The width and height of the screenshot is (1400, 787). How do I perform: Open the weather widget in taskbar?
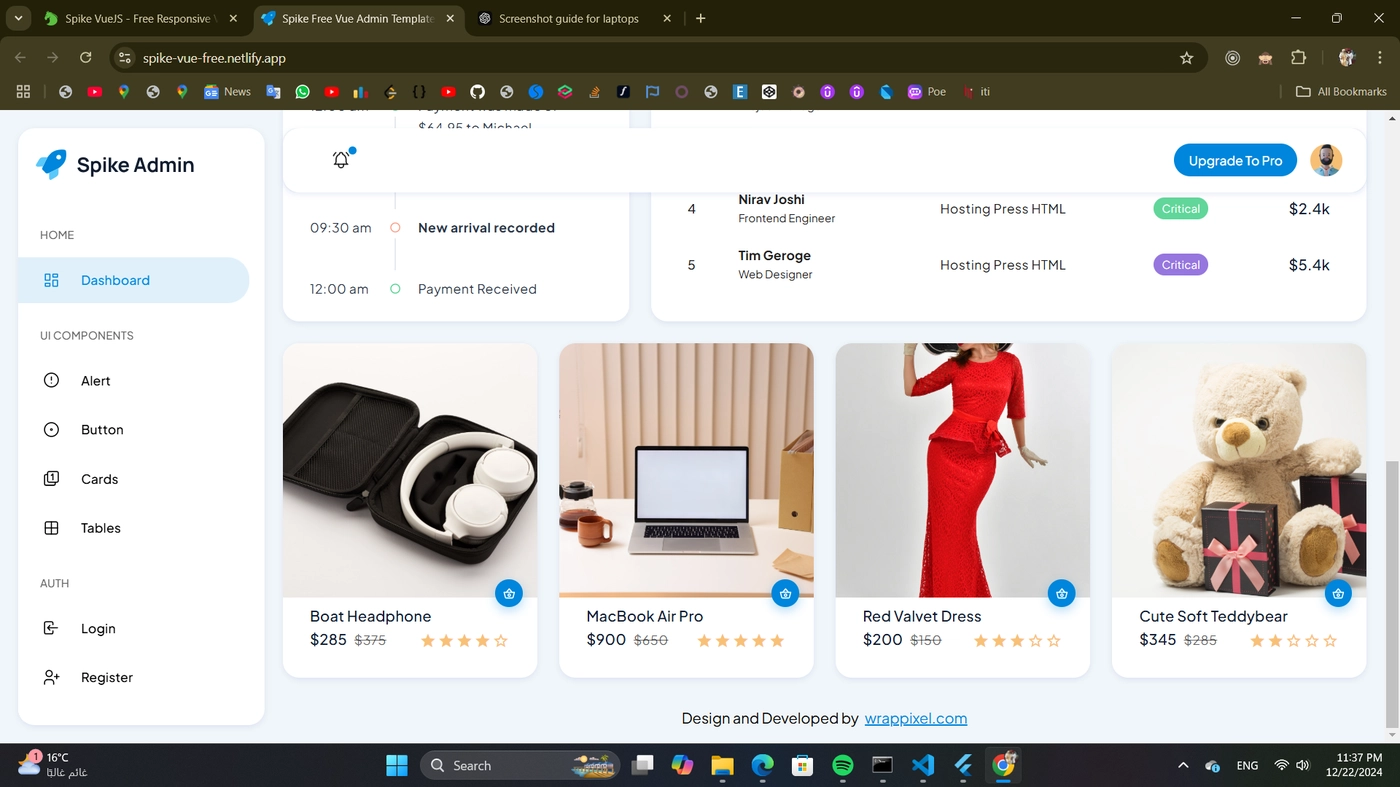[53, 765]
